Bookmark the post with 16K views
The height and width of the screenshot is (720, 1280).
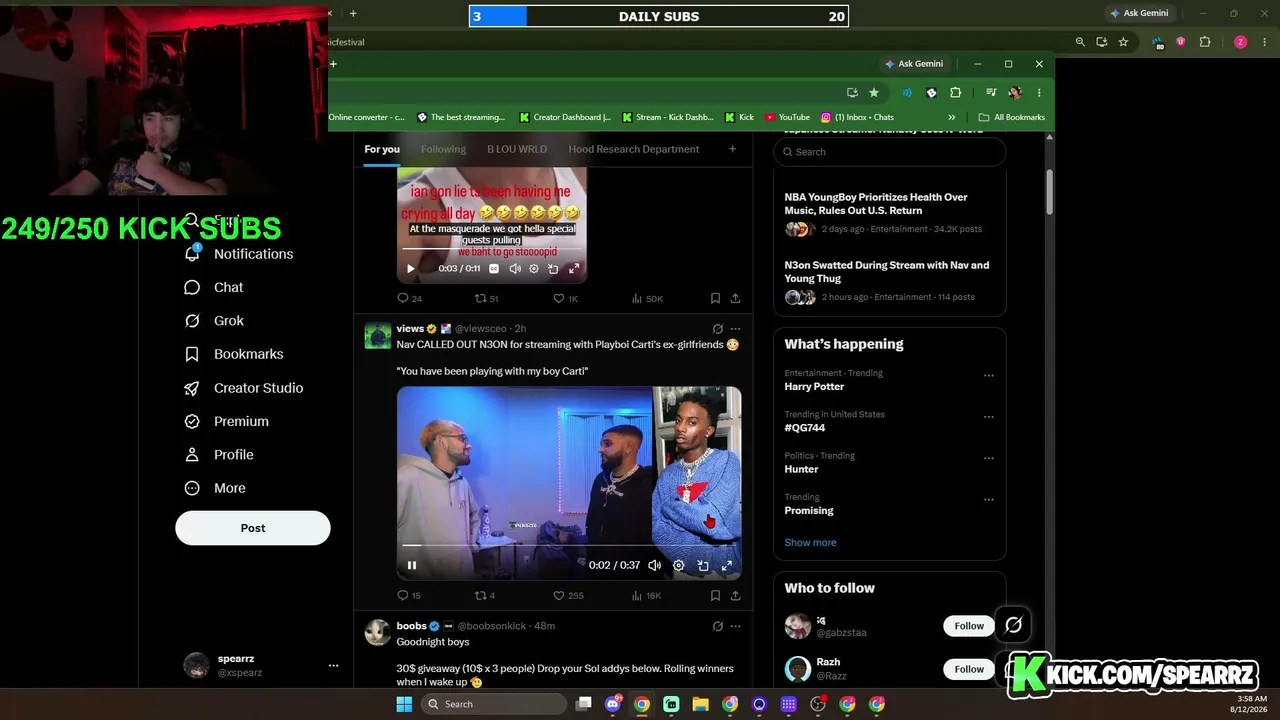point(715,595)
